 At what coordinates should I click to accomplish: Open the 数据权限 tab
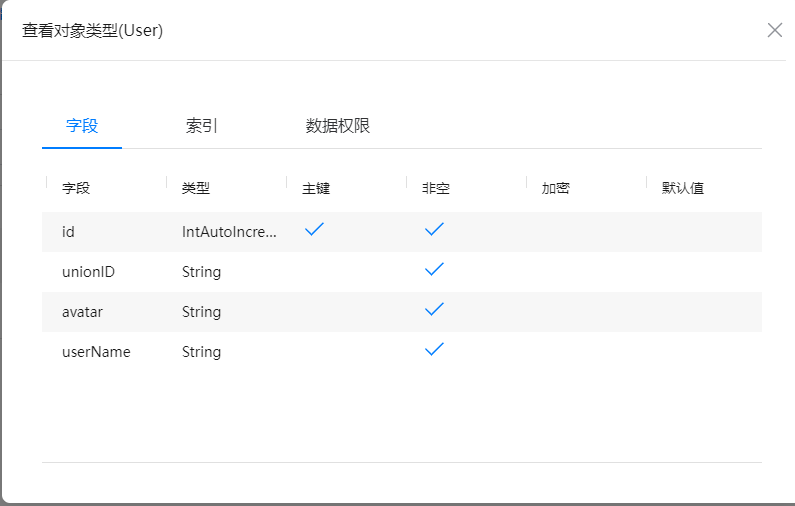tap(338, 126)
